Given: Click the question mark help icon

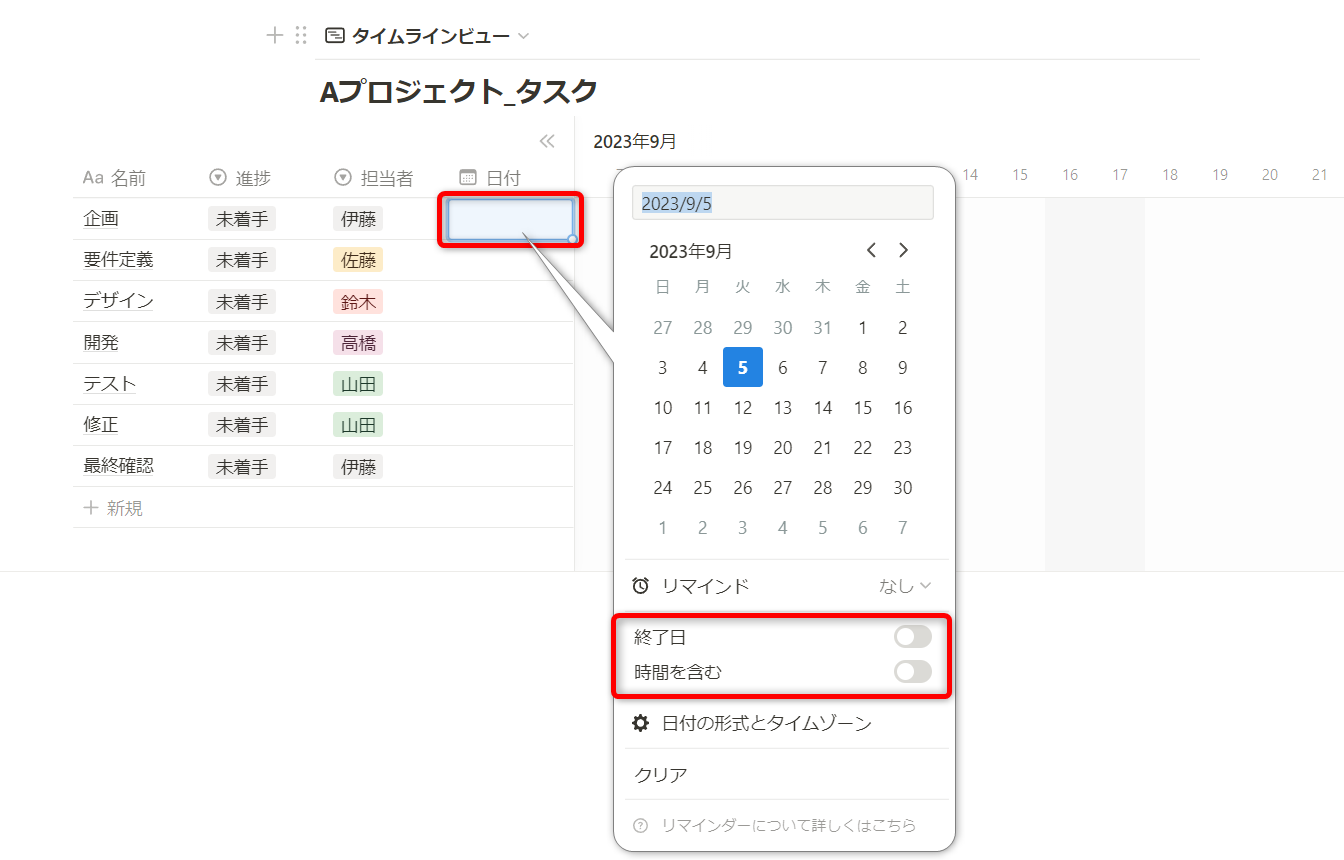Looking at the screenshot, I should click(x=641, y=825).
